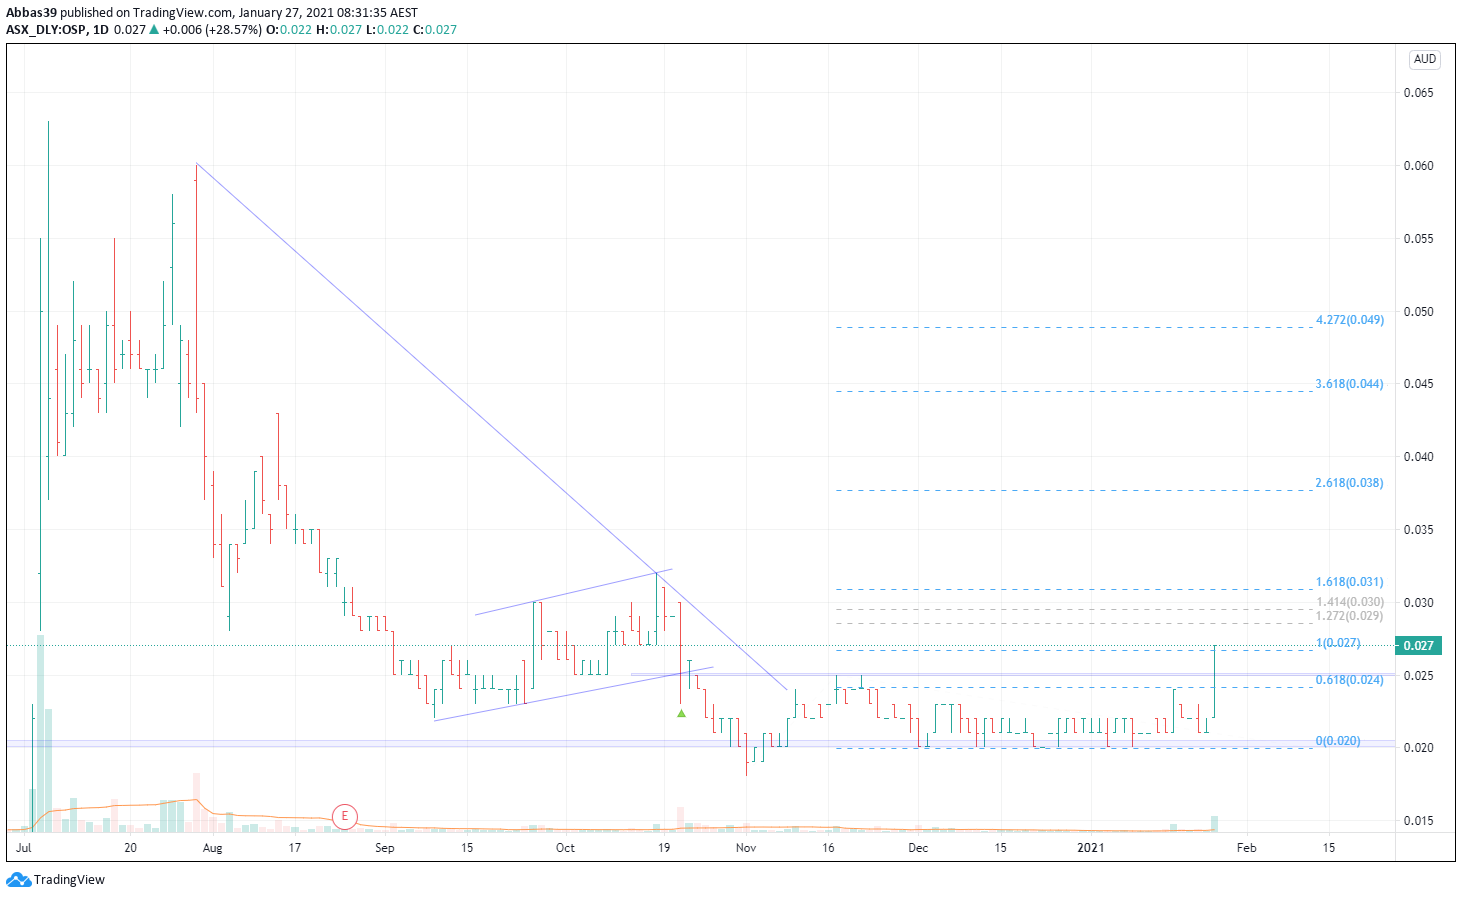
Task: Click the Jul date axis label
Action: tap(24, 848)
